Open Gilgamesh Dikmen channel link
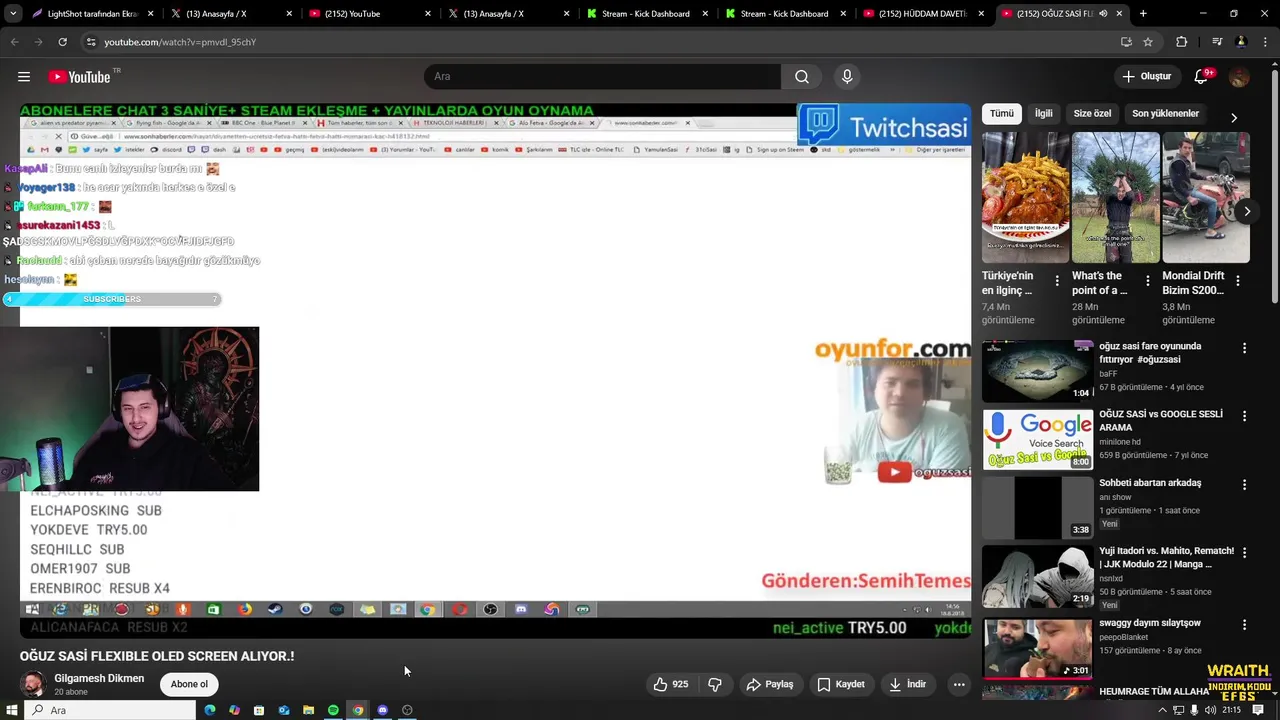This screenshot has width=1280, height=720. click(x=99, y=678)
